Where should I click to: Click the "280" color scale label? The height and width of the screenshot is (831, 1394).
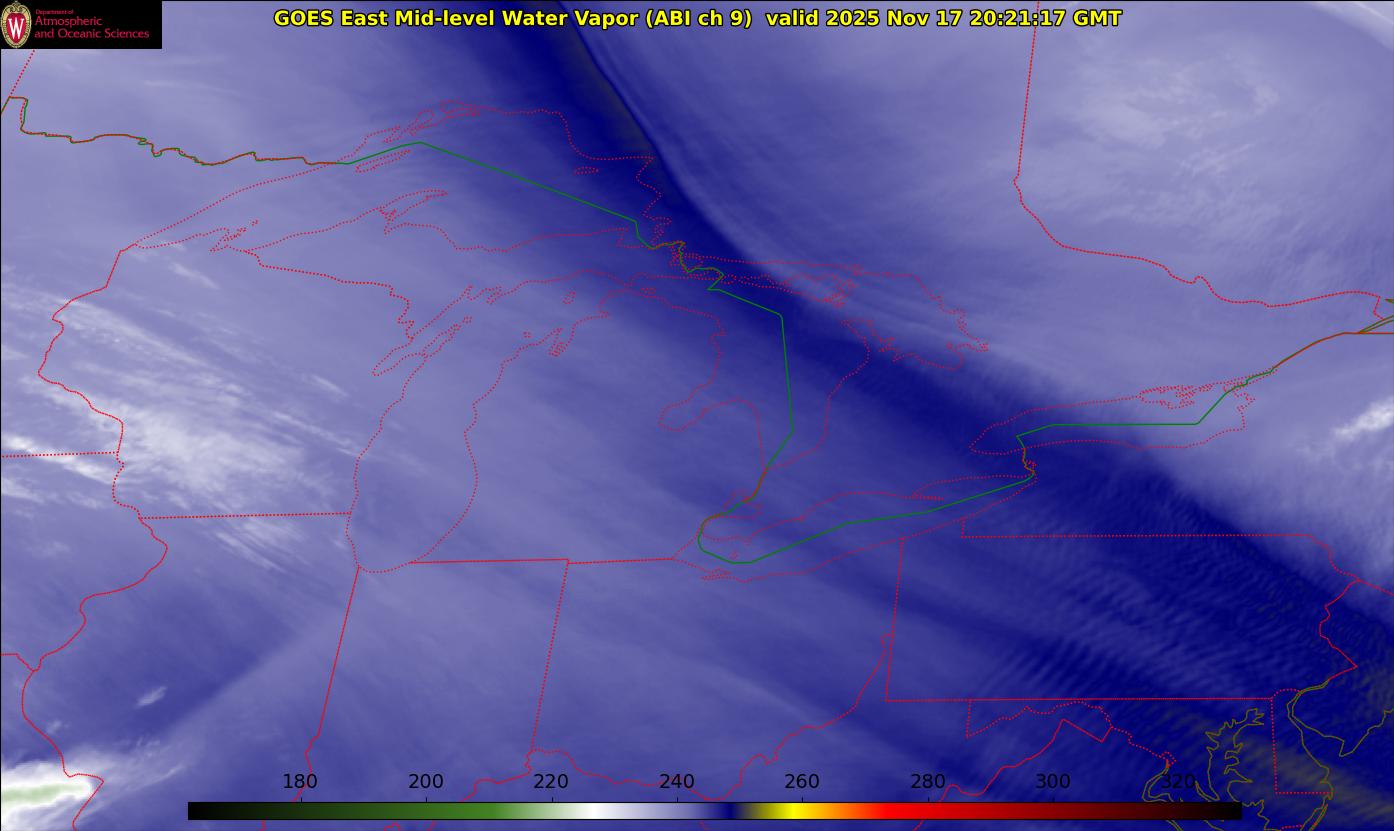pyautogui.click(x=928, y=782)
